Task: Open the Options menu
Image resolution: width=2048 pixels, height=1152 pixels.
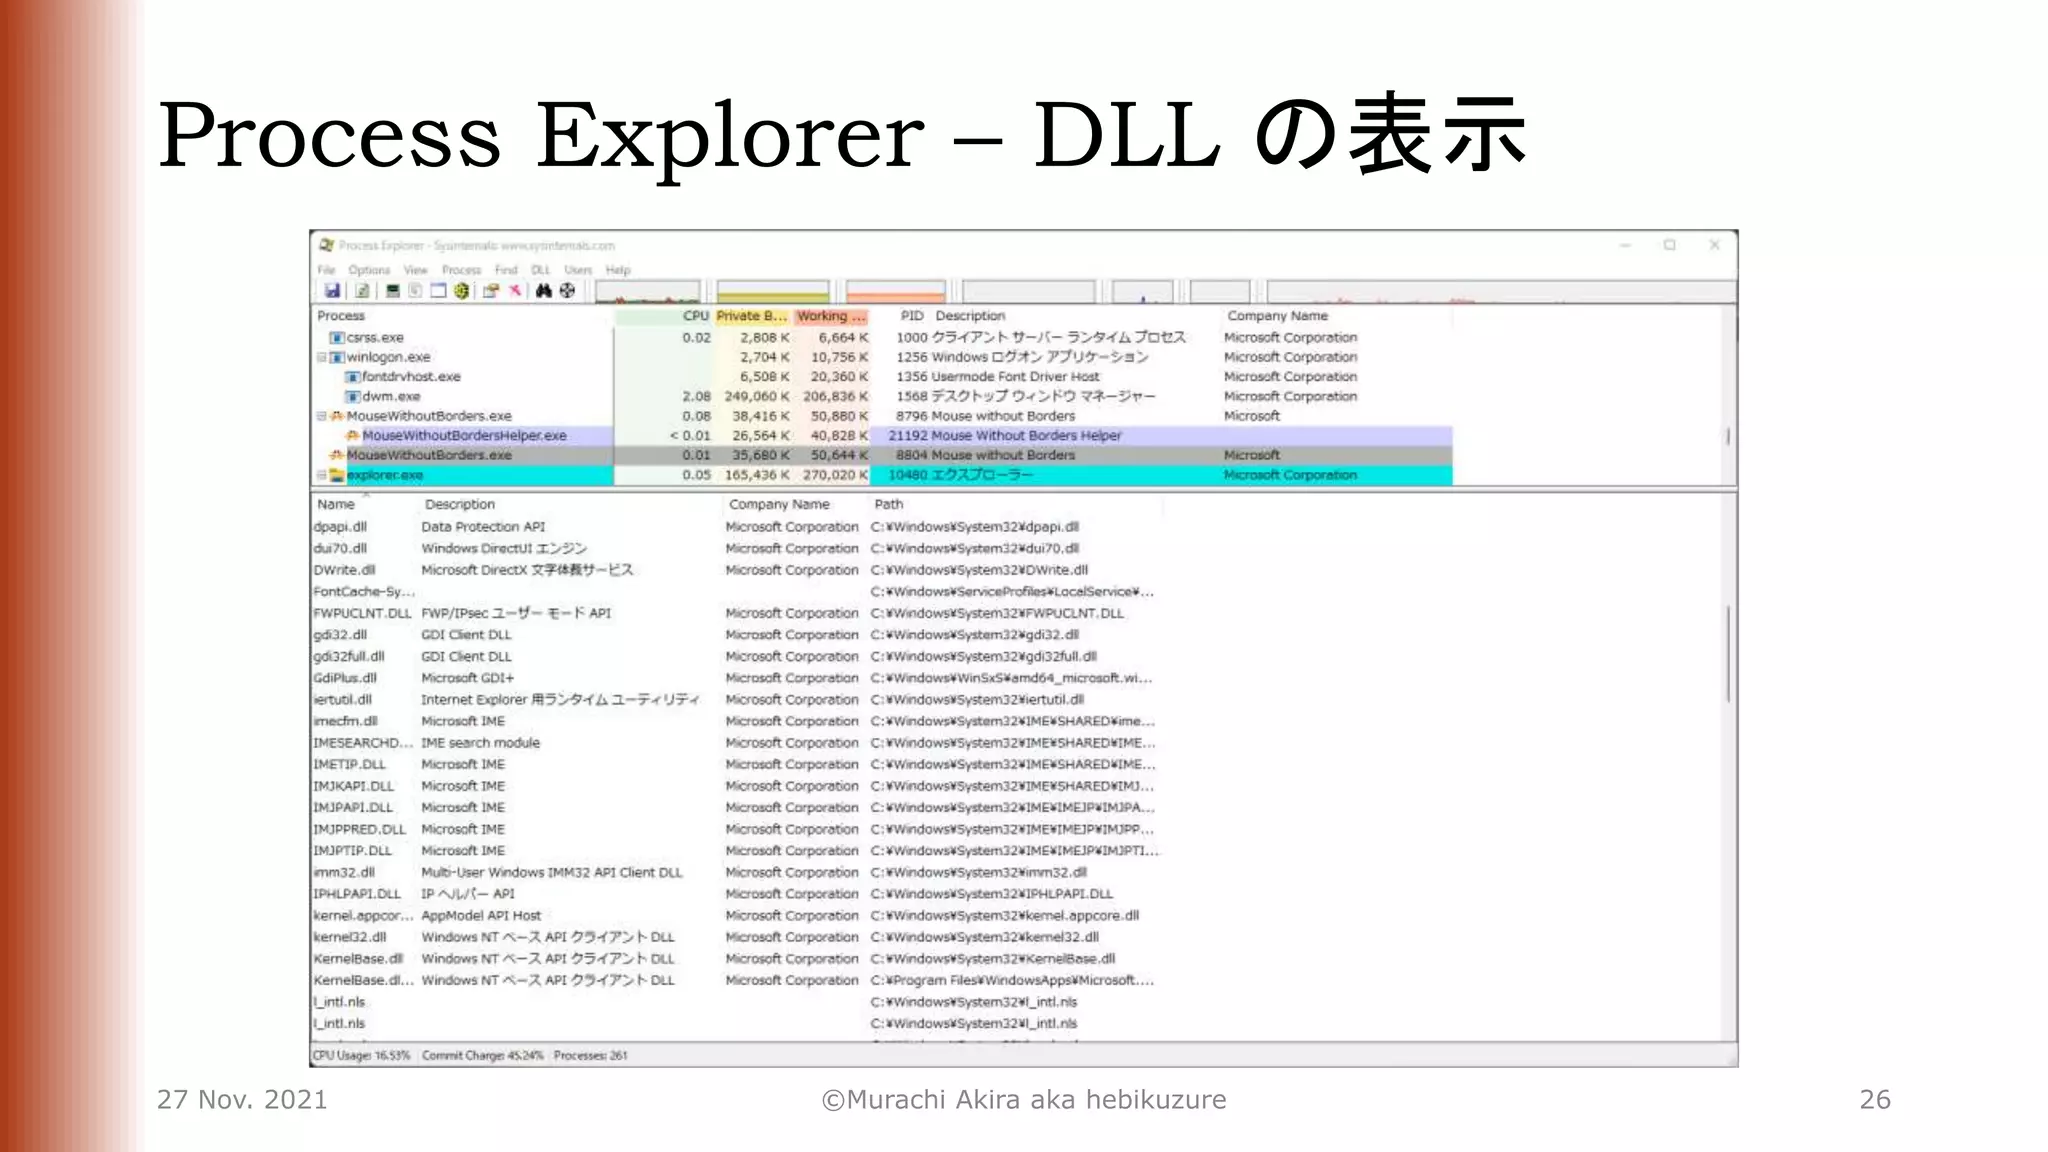Action: 369,270
